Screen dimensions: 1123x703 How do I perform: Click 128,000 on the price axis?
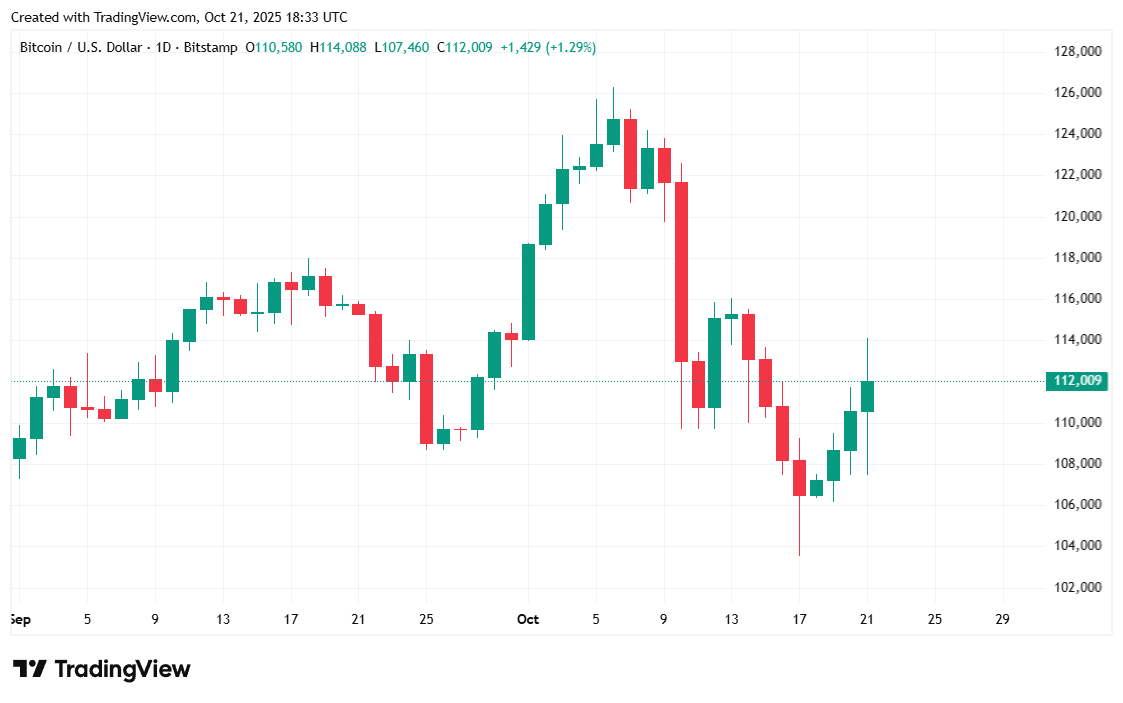point(1078,51)
